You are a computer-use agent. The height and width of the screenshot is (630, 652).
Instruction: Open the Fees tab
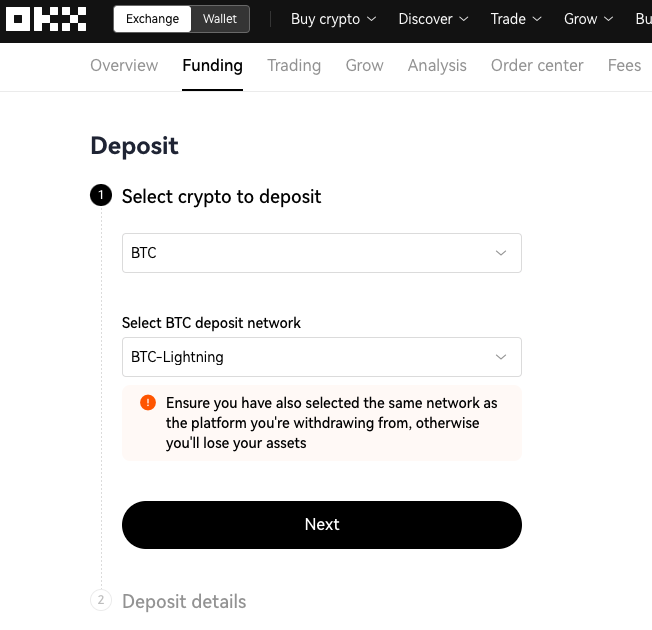(624, 65)
